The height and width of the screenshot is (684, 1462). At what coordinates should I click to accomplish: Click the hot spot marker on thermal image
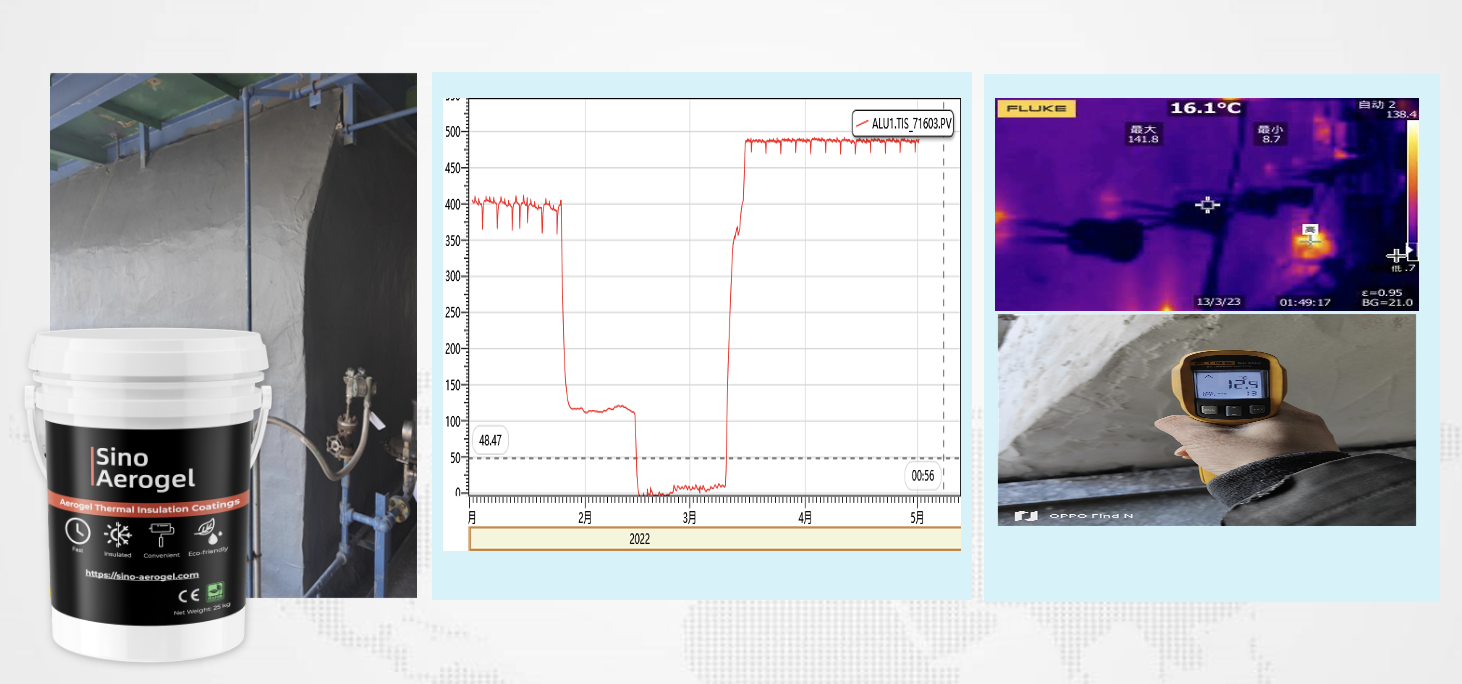coord(1310,235)
